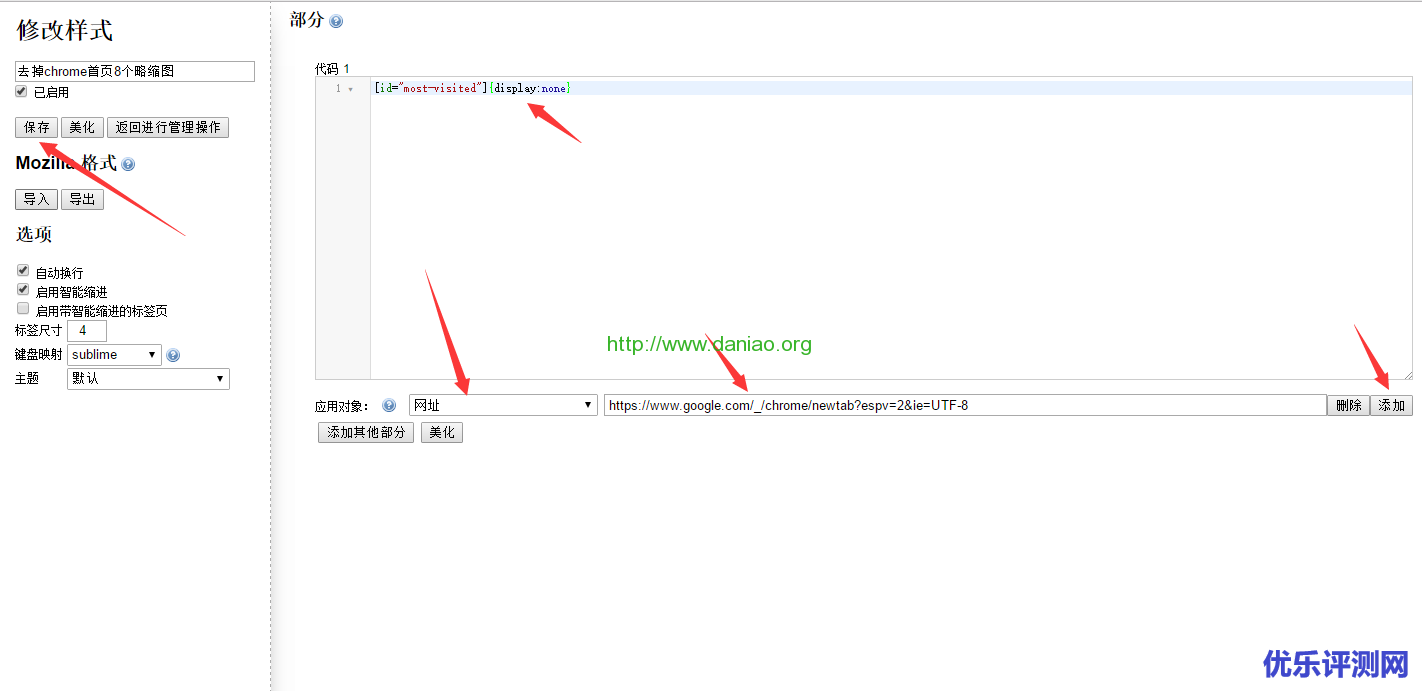Toggle the 自动换行 checkbox

coord(23,271)
